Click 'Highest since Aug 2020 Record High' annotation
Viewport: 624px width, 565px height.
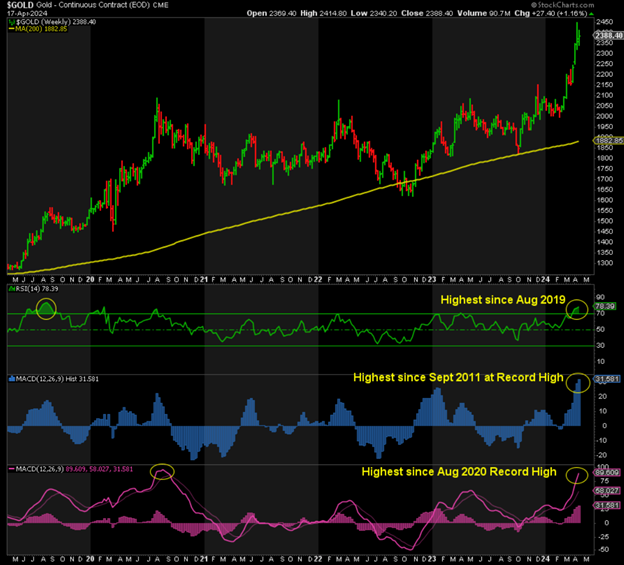[459, 471]
